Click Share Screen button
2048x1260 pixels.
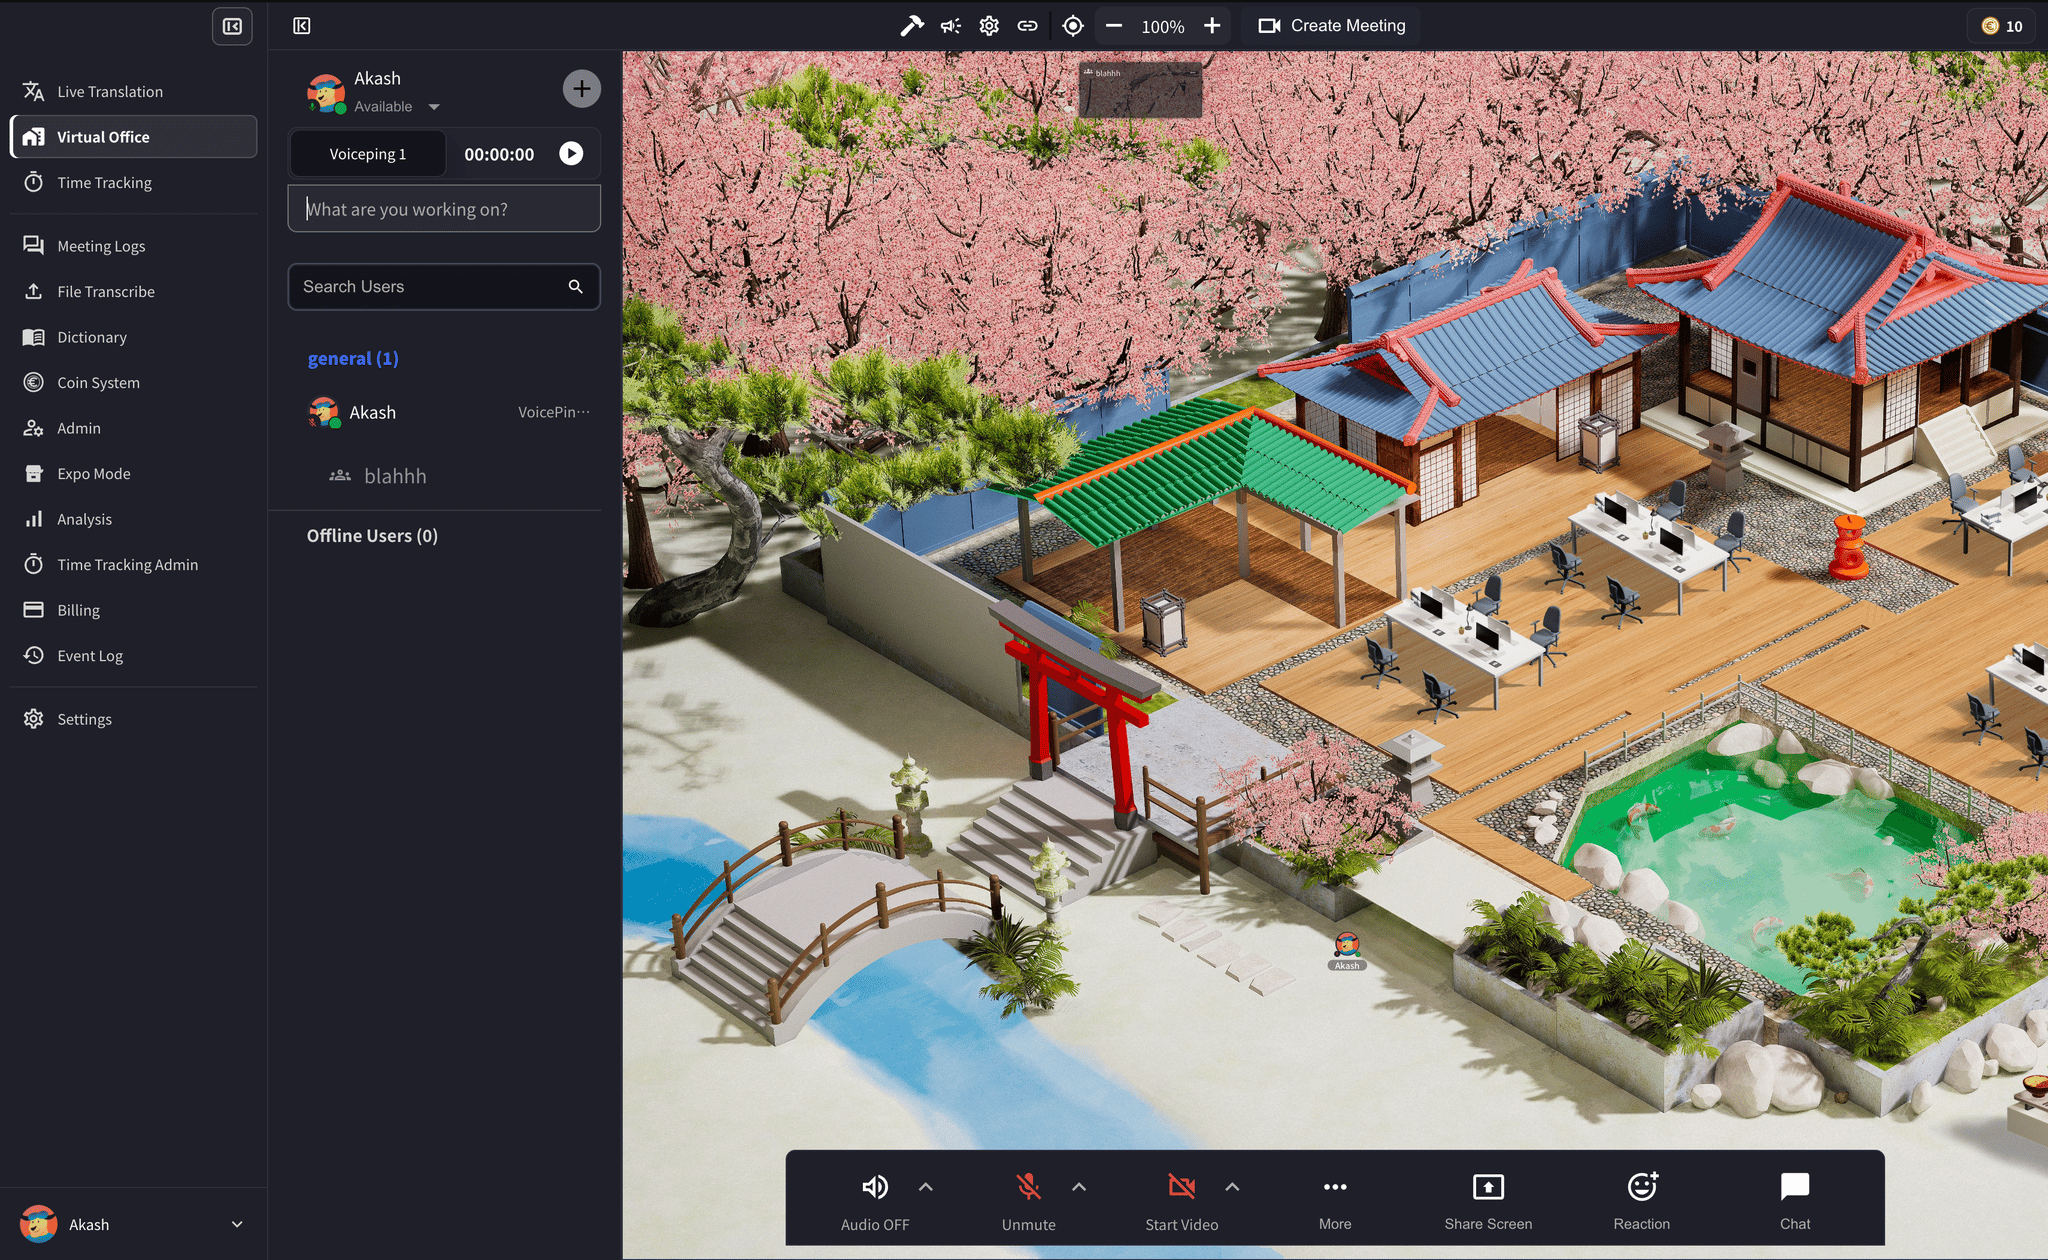[1488, 1201]
